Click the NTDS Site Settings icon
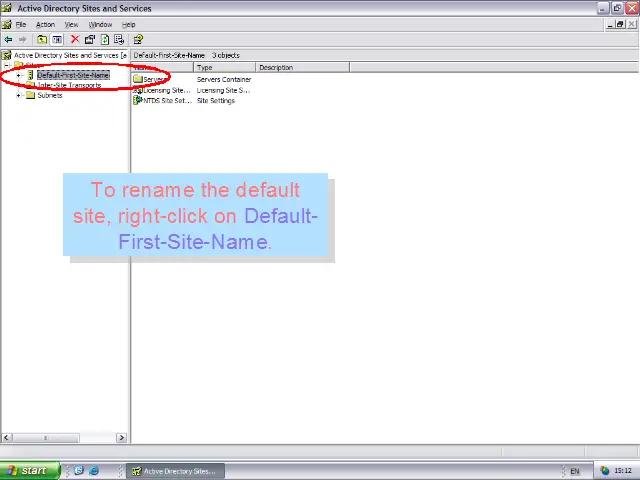The image size is (640, 480). tap(138, 100)
